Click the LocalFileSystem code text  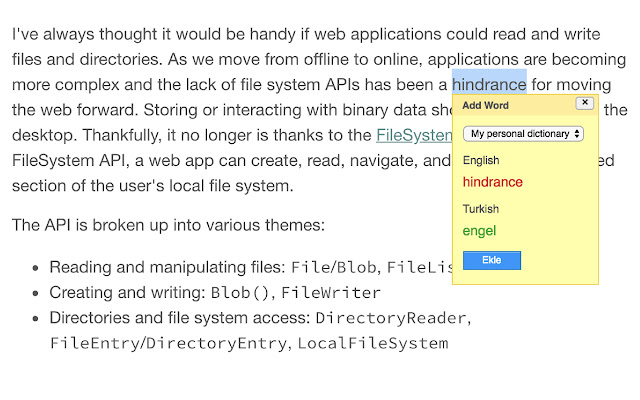(373, 343)
